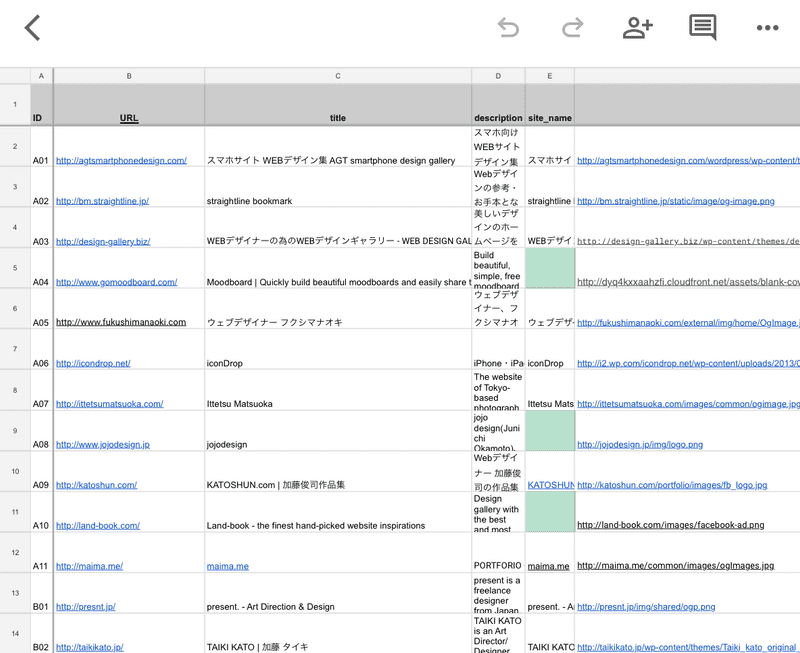Click the description header cell
Viewport: 800px width, 653px height.
(498, 105)
